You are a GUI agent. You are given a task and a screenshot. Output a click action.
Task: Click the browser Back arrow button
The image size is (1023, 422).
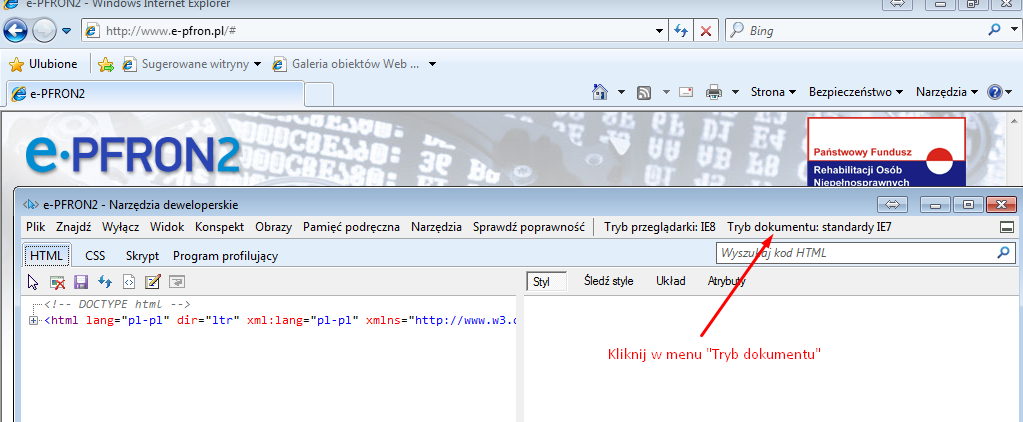click(15, 30)
